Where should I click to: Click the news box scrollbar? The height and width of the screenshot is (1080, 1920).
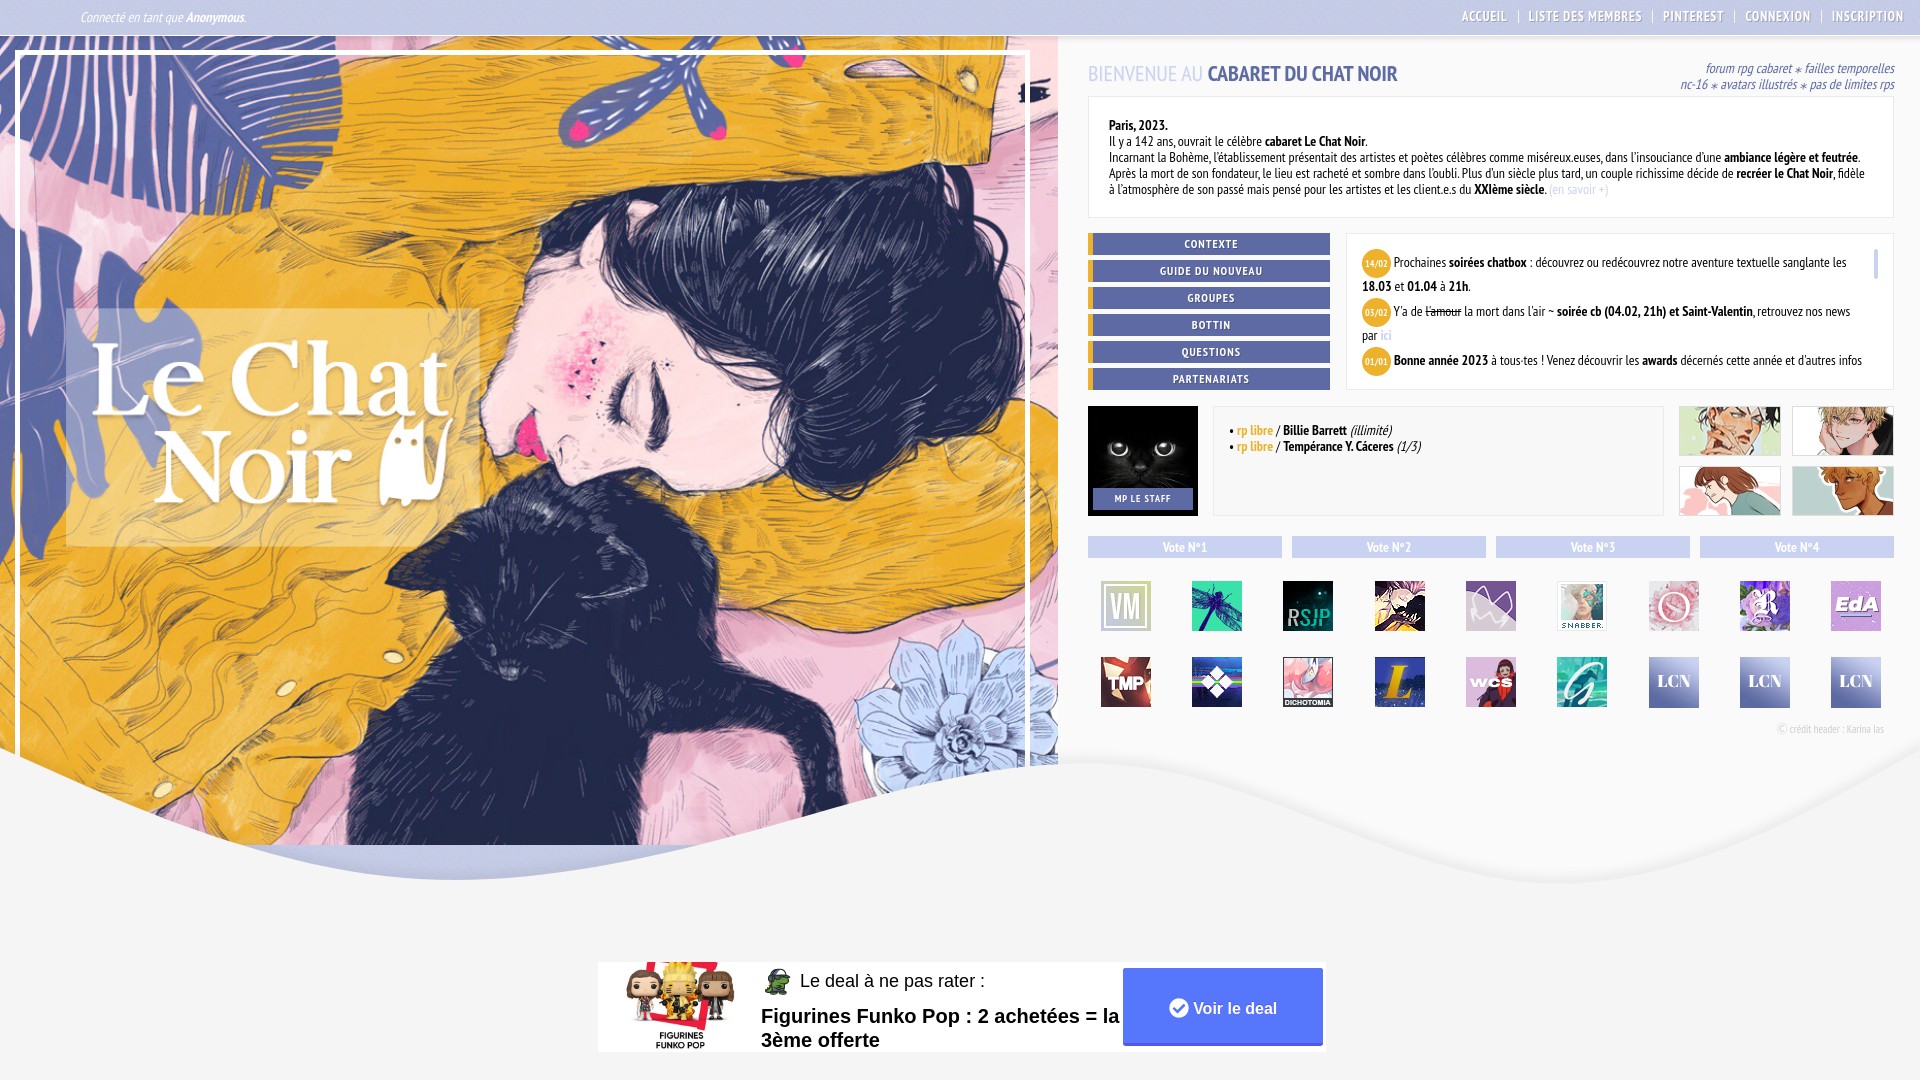[1875, 264]
